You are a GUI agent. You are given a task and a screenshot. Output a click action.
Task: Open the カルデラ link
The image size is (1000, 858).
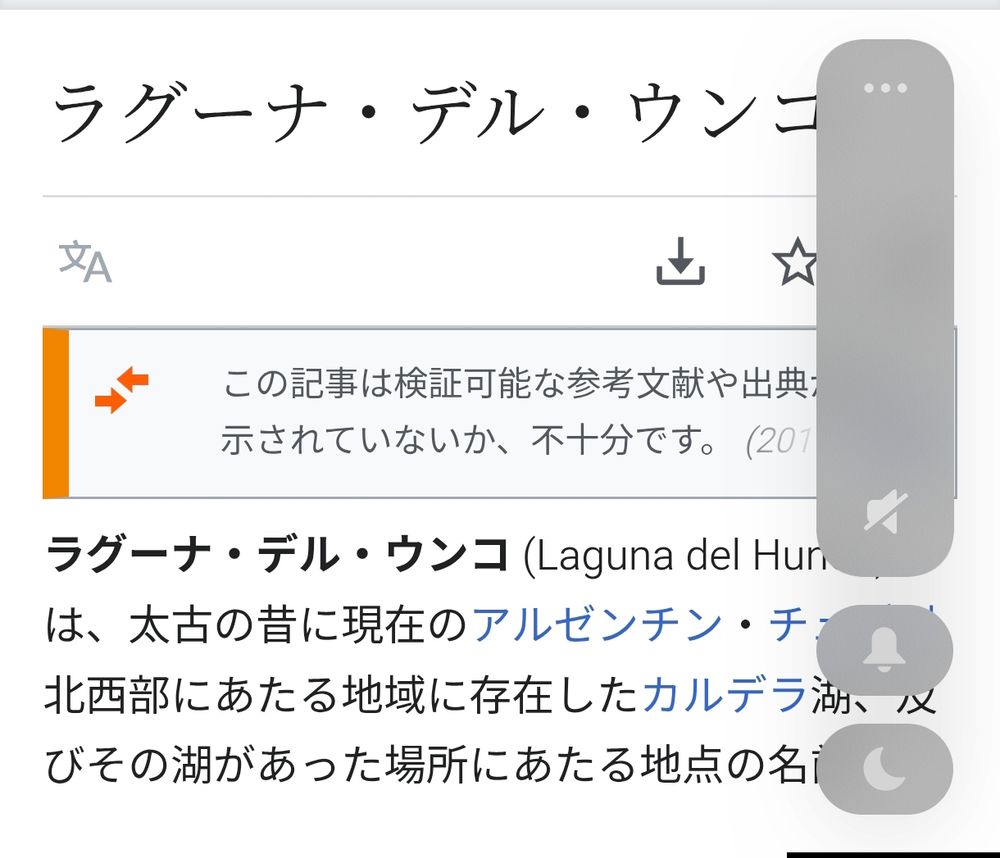pyautogui.click(x=725, y=694)
